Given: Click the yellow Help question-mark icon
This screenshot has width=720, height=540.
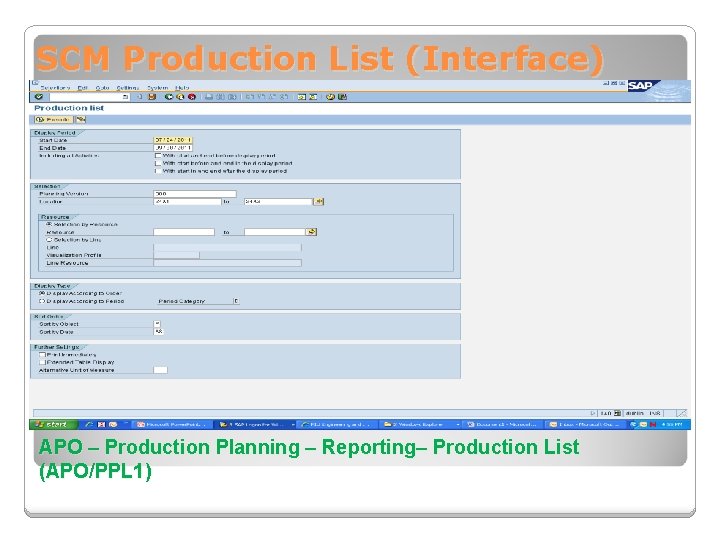Looking at the screenshot, I should tap(330, 97).
